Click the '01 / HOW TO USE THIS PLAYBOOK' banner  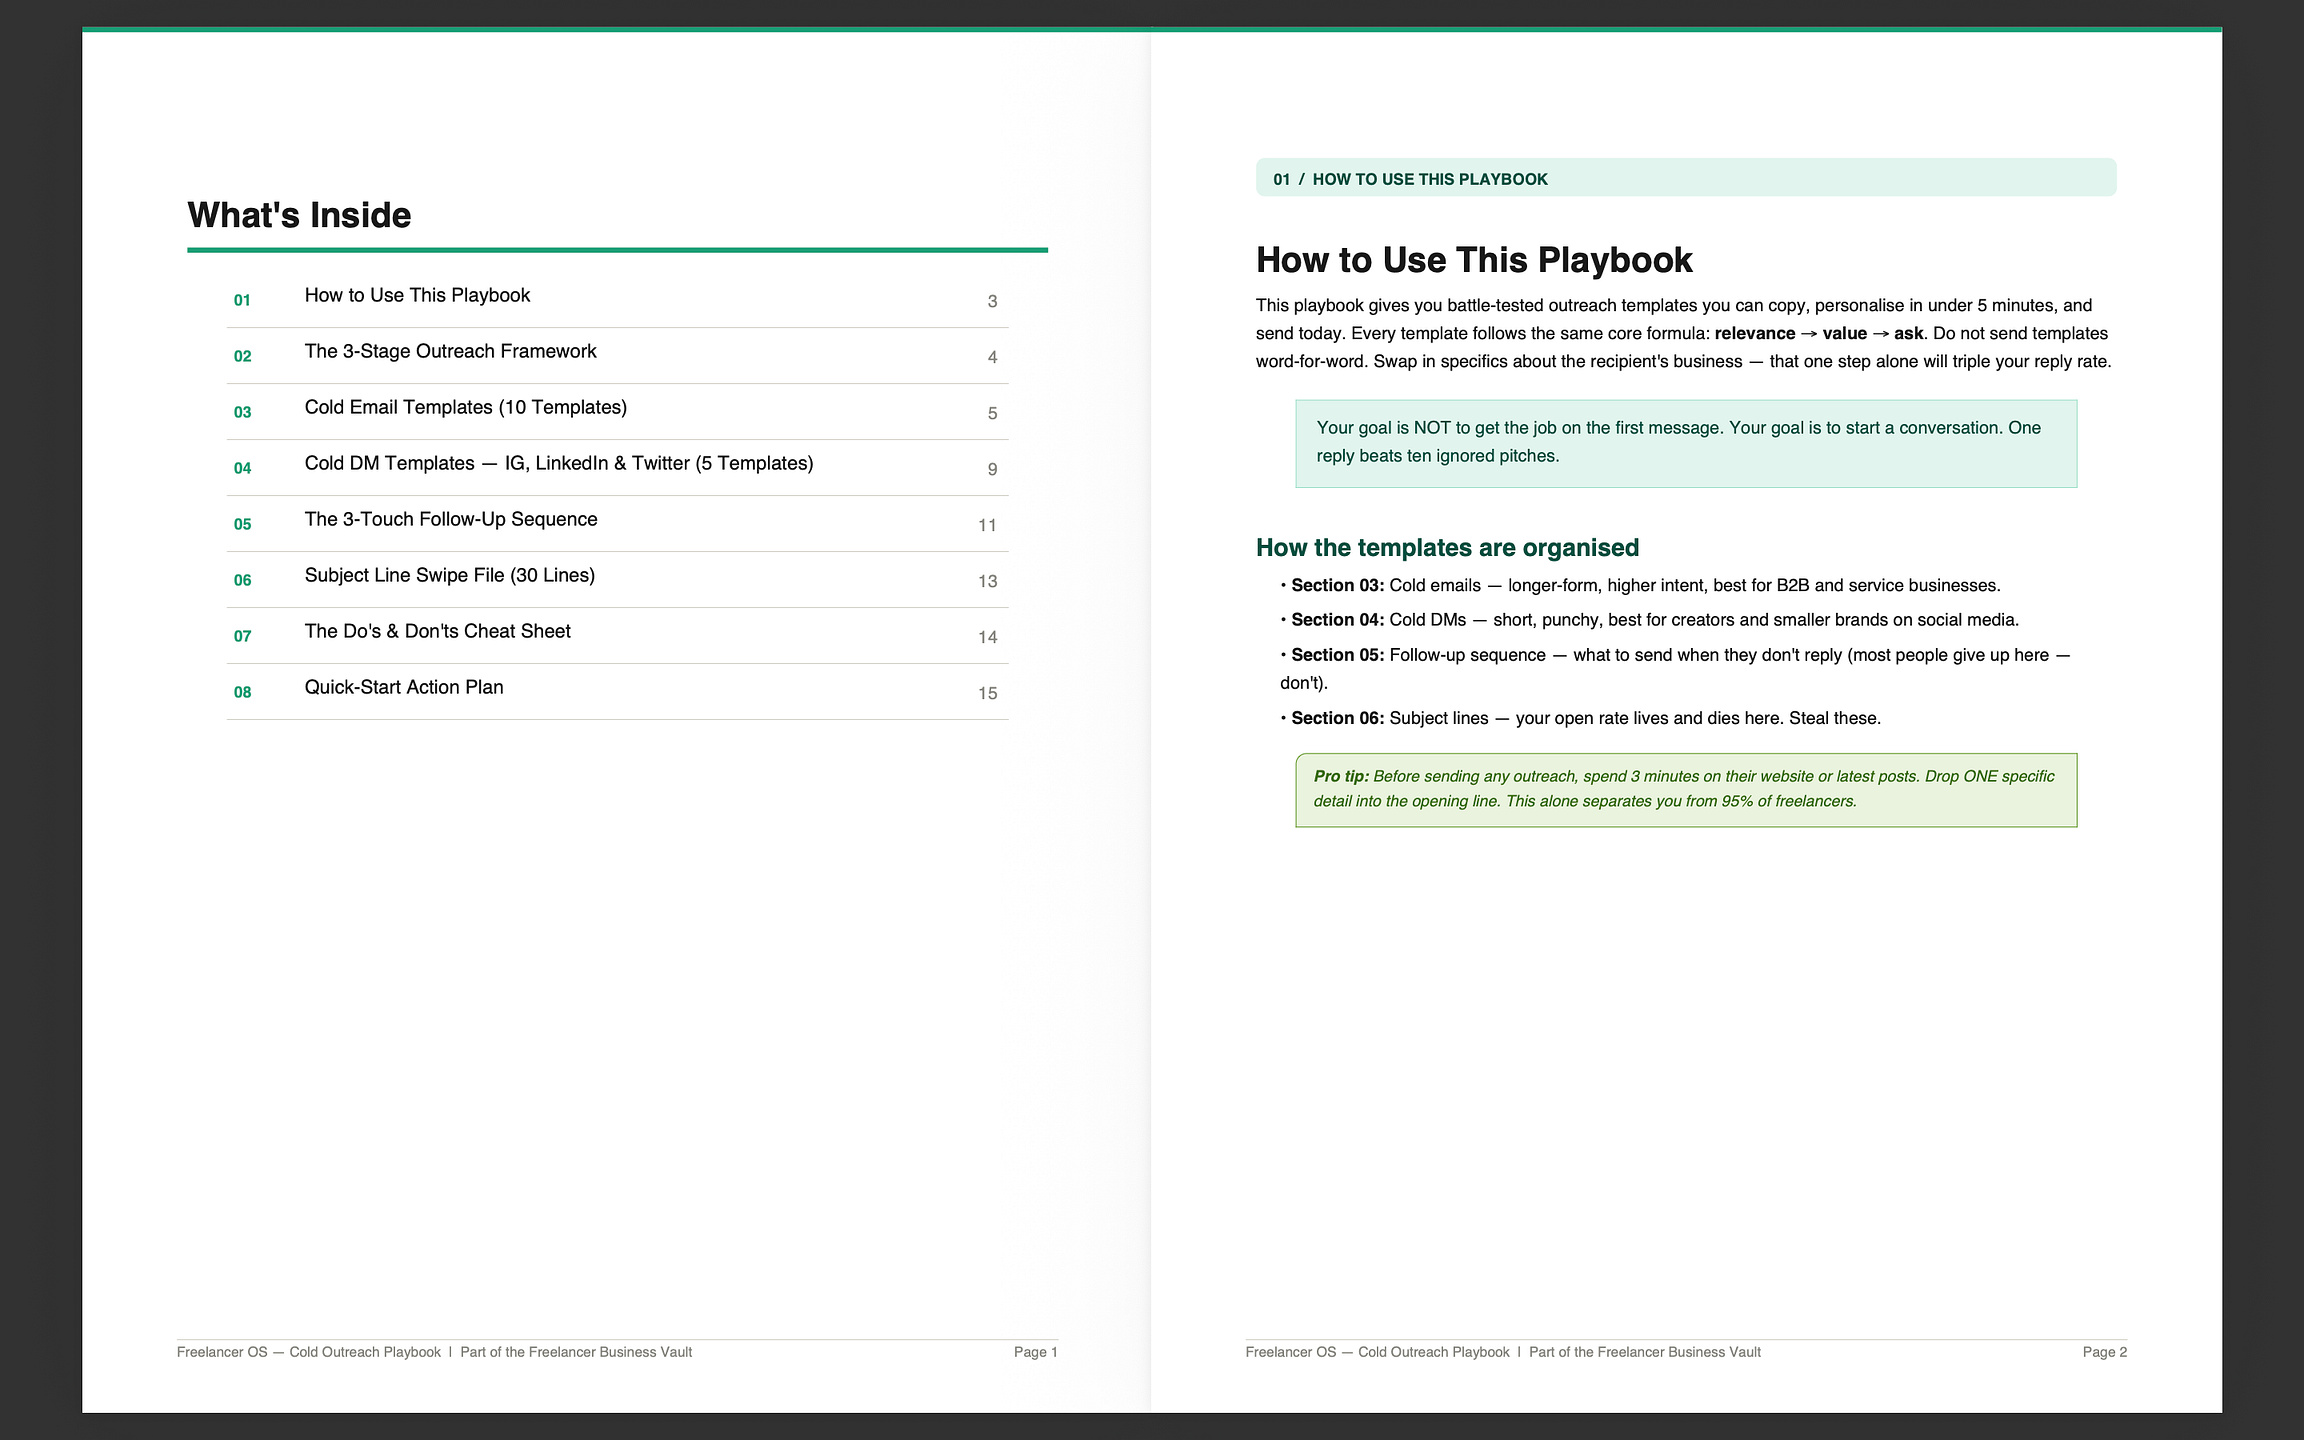(1686, 178)
